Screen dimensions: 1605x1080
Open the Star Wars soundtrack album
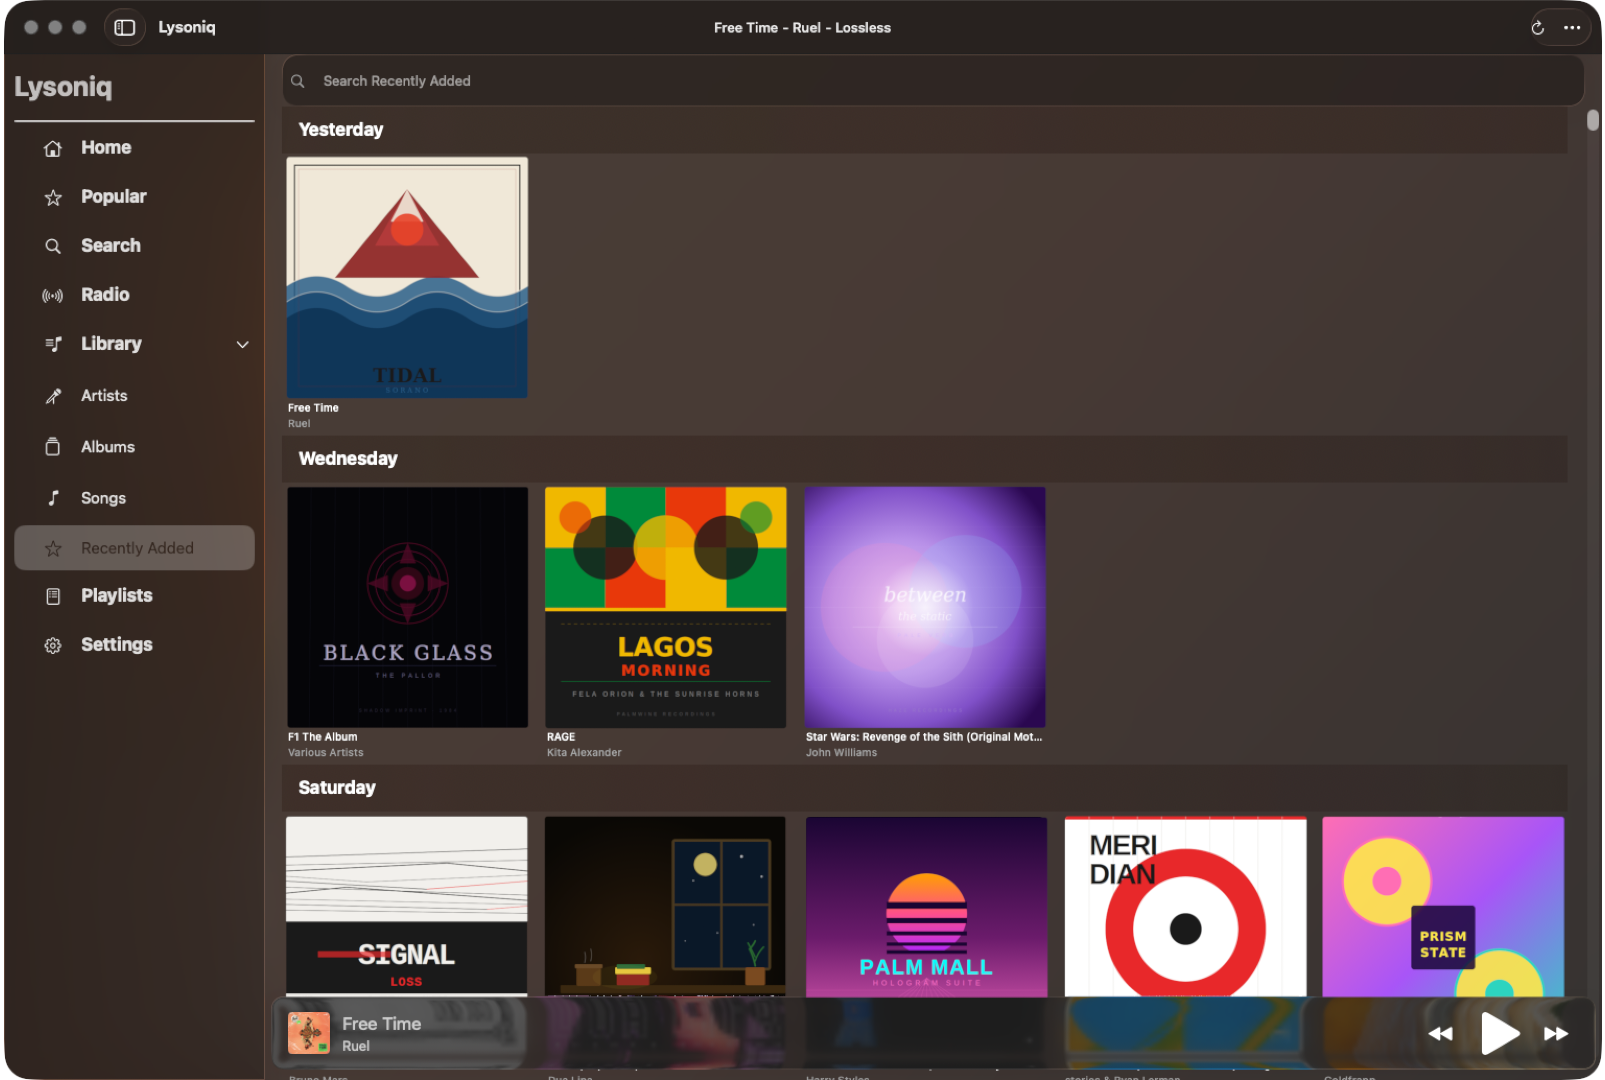coord(924,607)
